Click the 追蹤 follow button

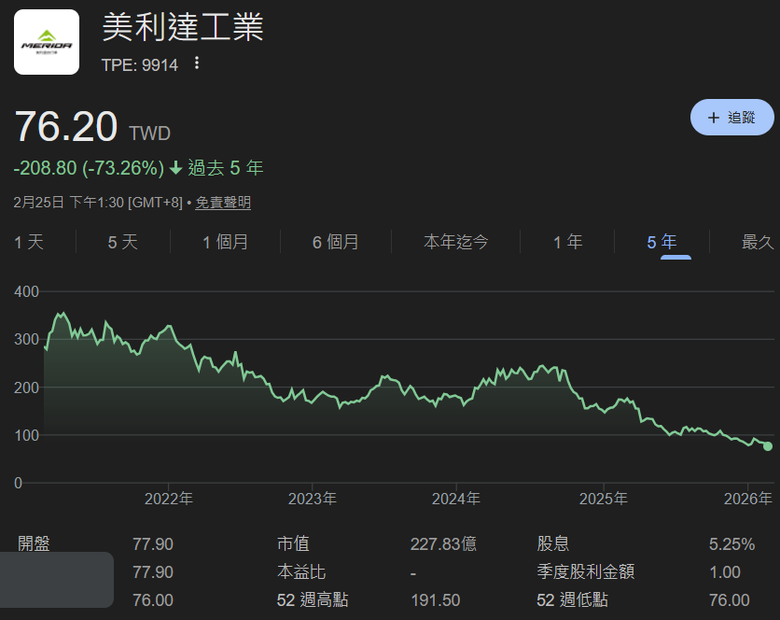[x=732, y=117]
